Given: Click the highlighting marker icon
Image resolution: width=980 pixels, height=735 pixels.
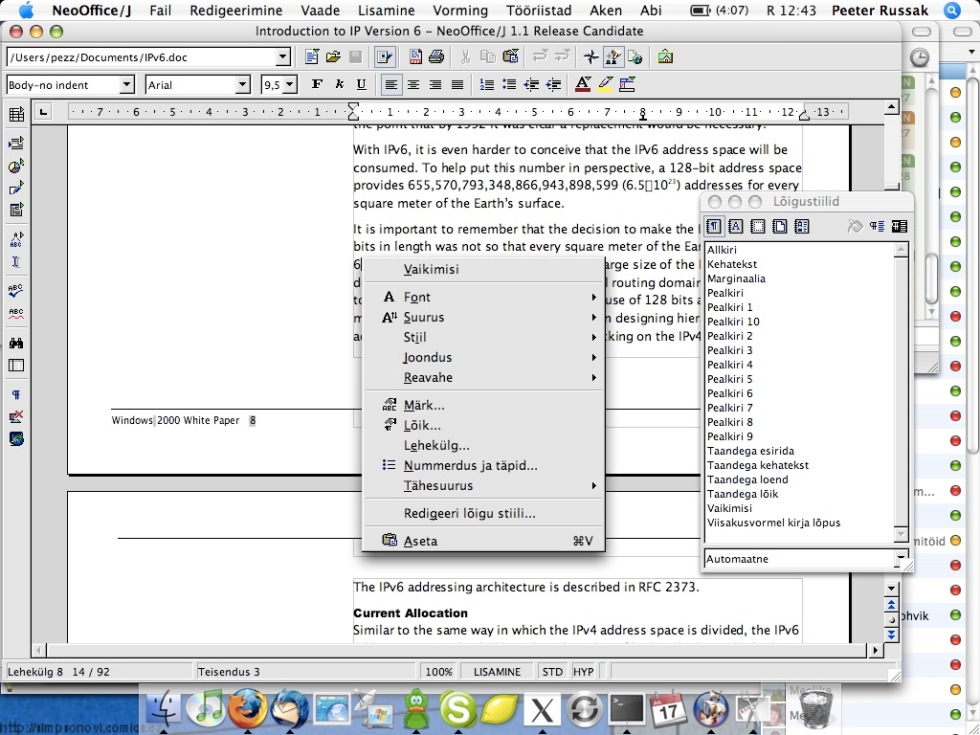Looking at the screenshot, I should coord(605,85).
